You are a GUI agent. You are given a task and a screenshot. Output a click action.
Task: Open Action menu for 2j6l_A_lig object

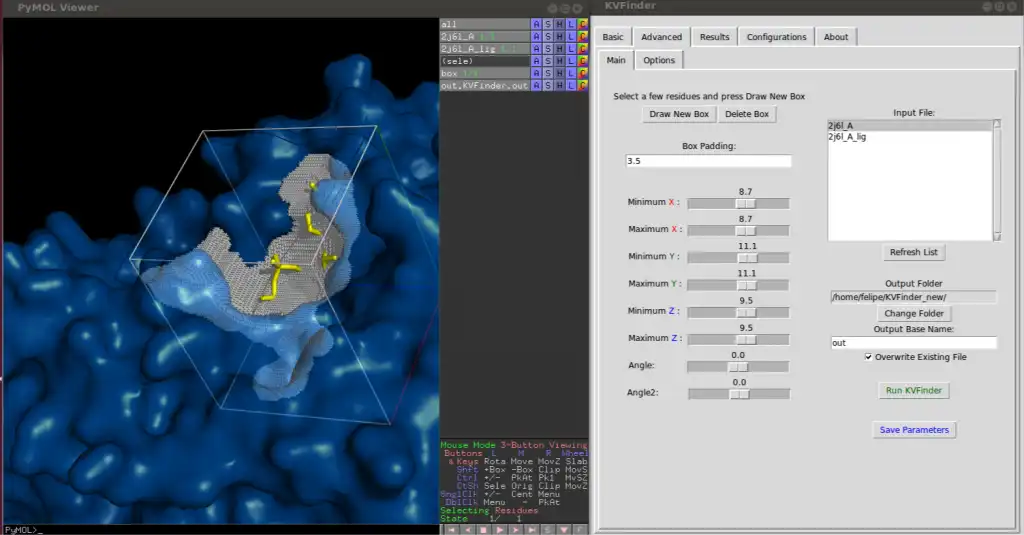pos(537,48)
